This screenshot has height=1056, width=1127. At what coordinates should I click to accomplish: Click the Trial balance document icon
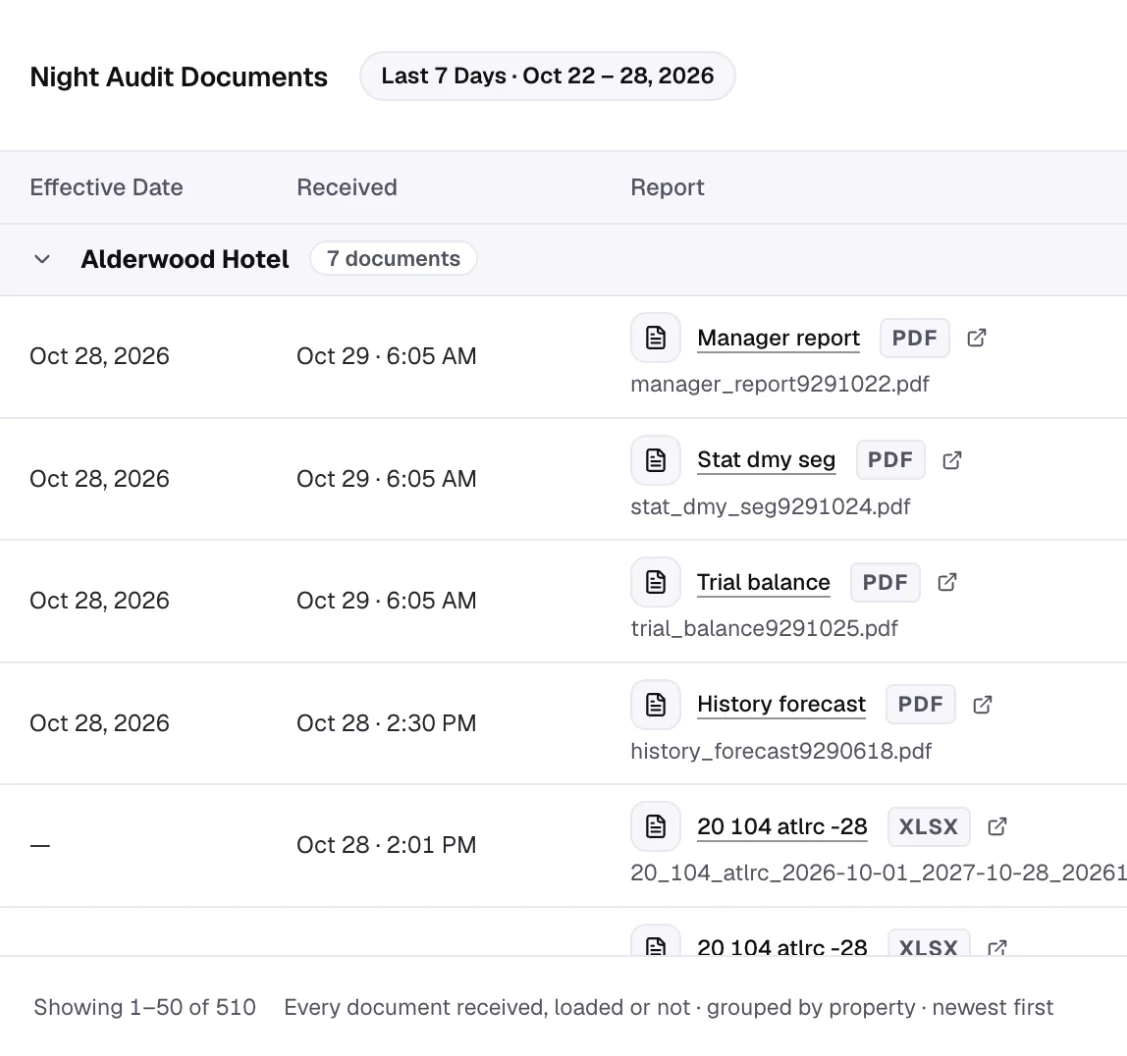pos(656,582)
